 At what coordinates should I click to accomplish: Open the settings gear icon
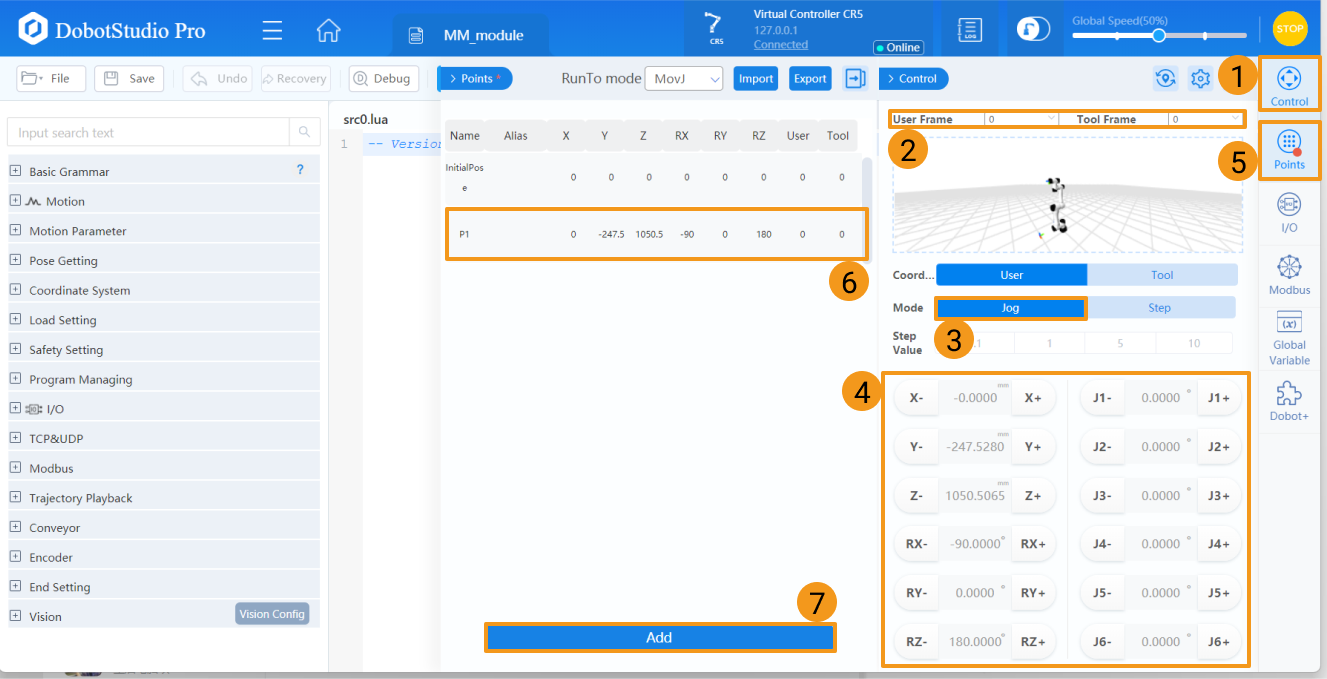(x=1200, y=79)
